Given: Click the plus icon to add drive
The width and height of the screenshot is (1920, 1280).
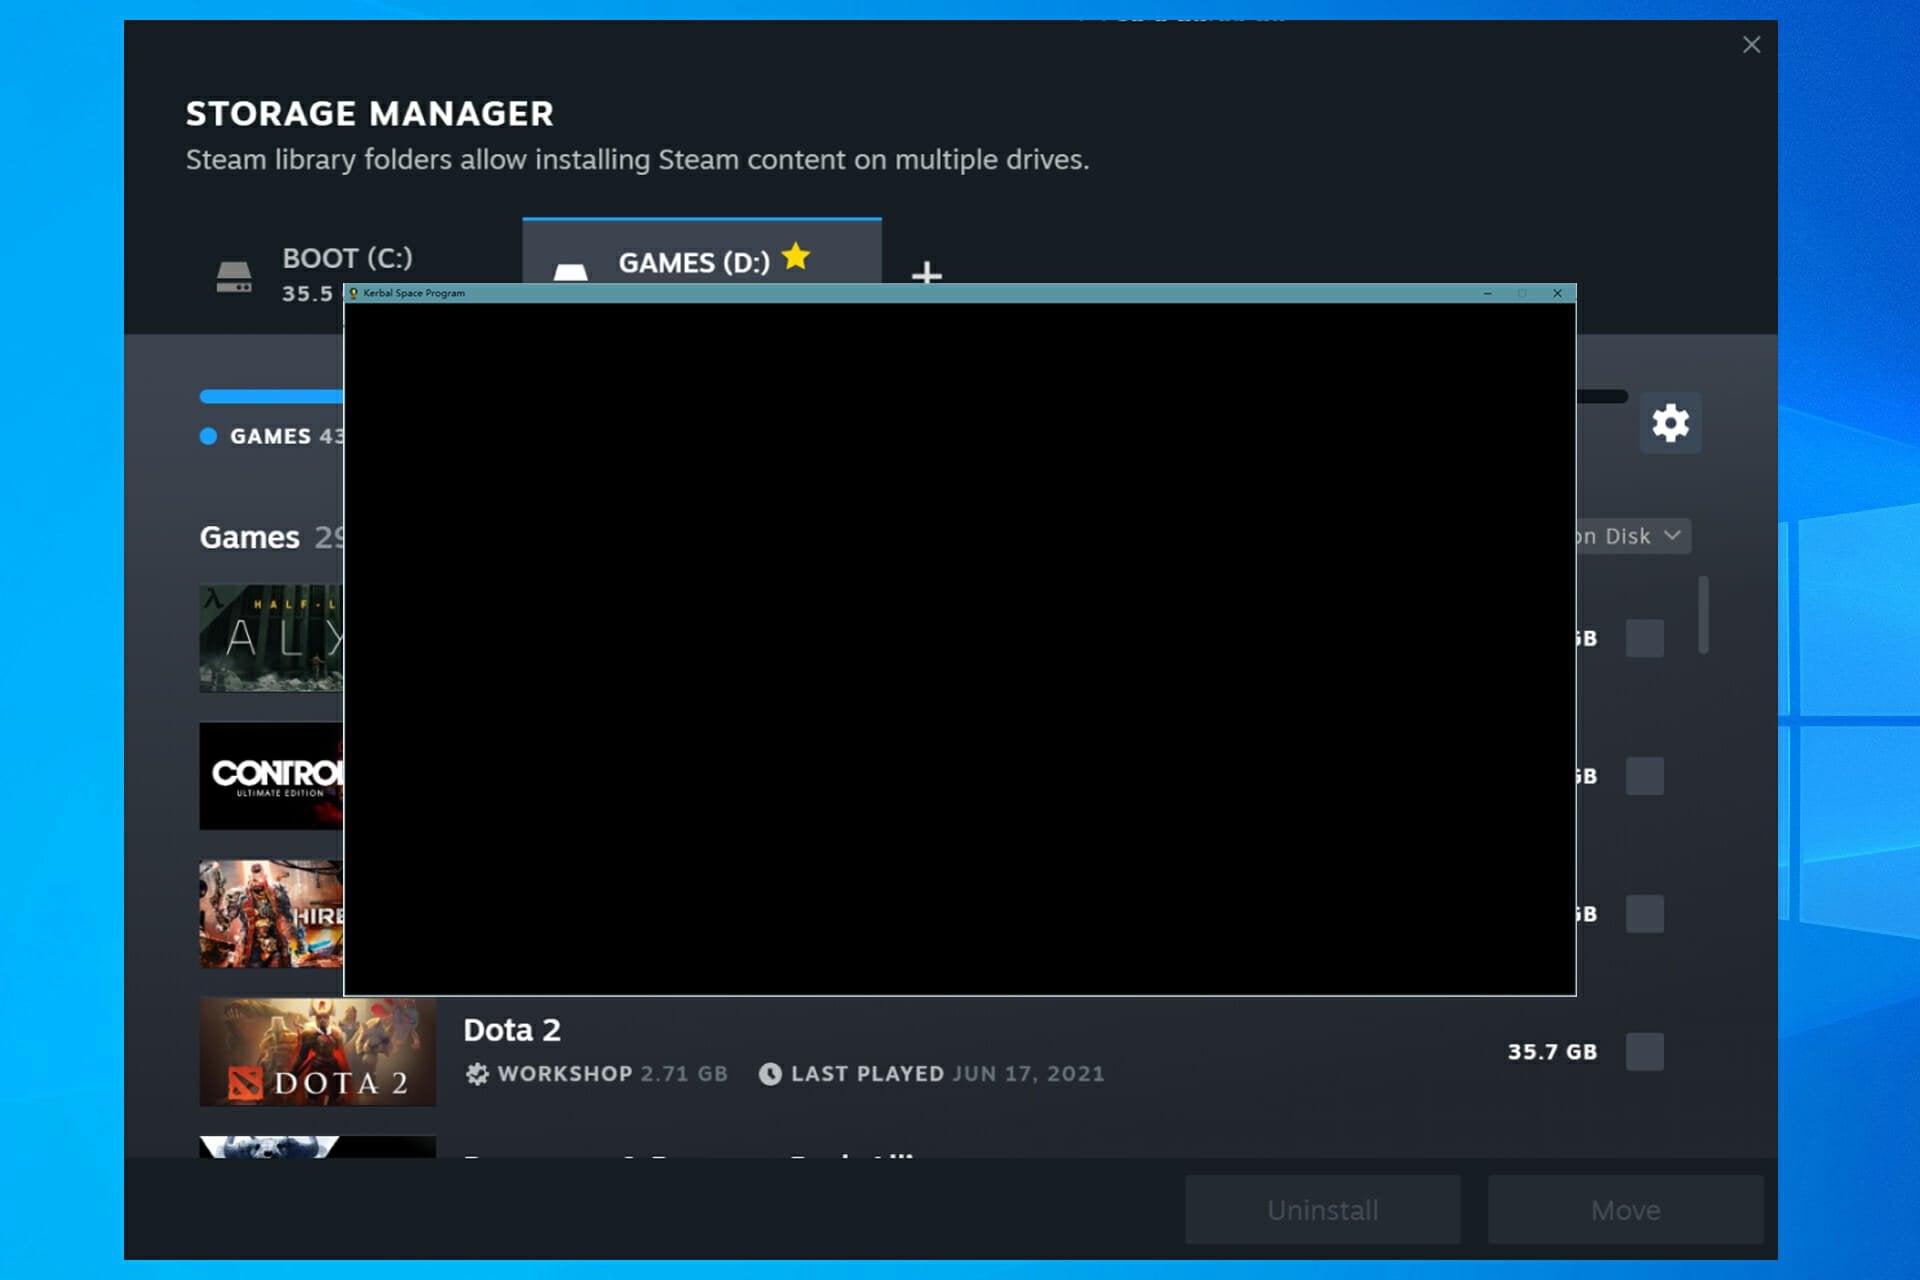Looking at the screenshot, I should pyautogui.click(x=926, y=272).
